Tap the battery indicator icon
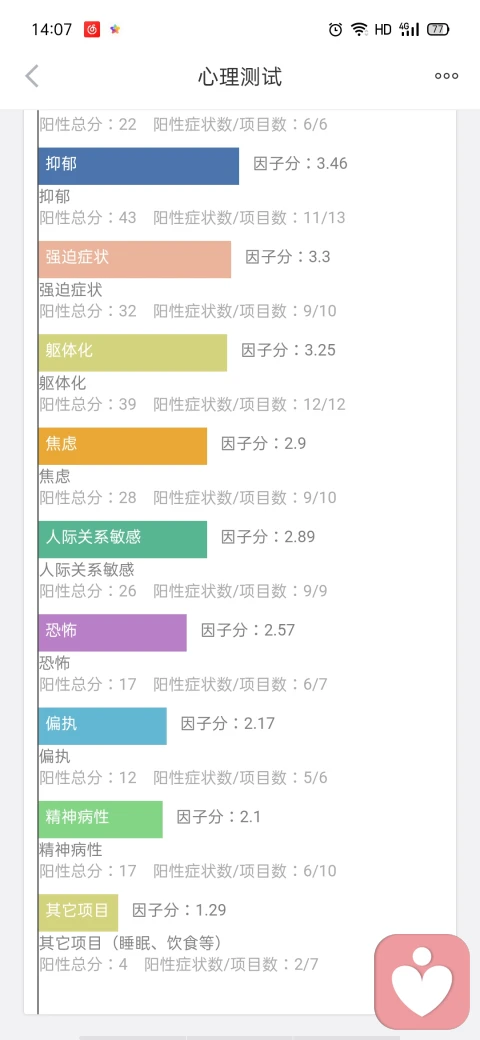Image resolution: width=480 pixels, height=1040 pixels. (438, 29)
